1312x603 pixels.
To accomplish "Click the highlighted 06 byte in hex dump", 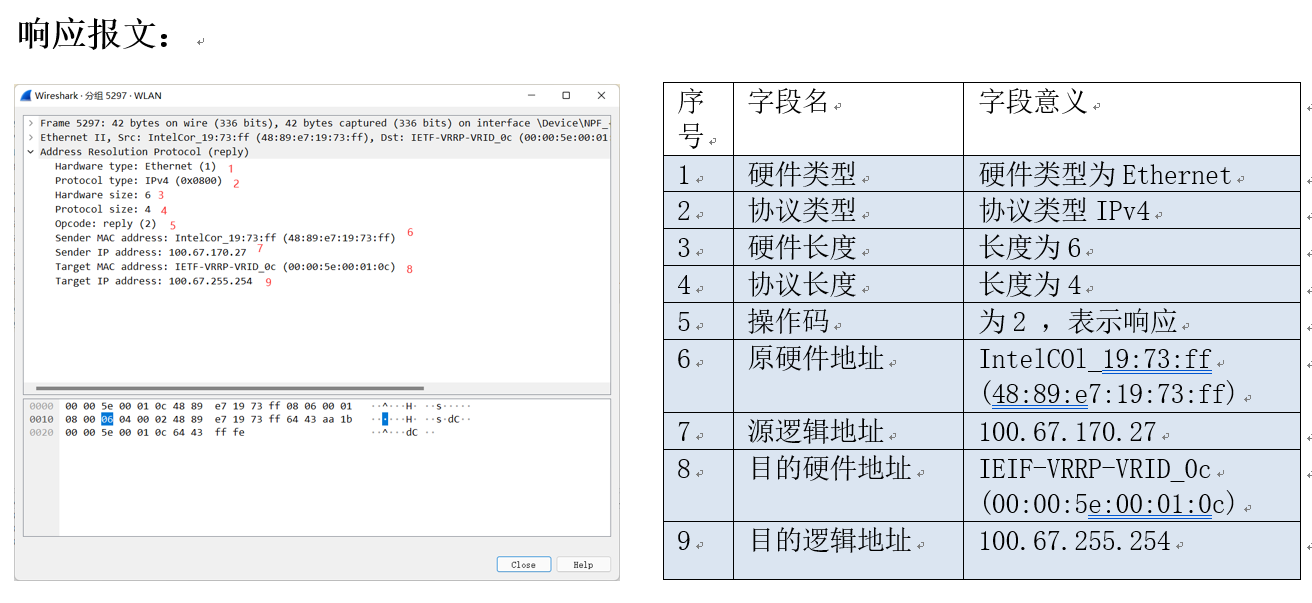I will 107,419.
